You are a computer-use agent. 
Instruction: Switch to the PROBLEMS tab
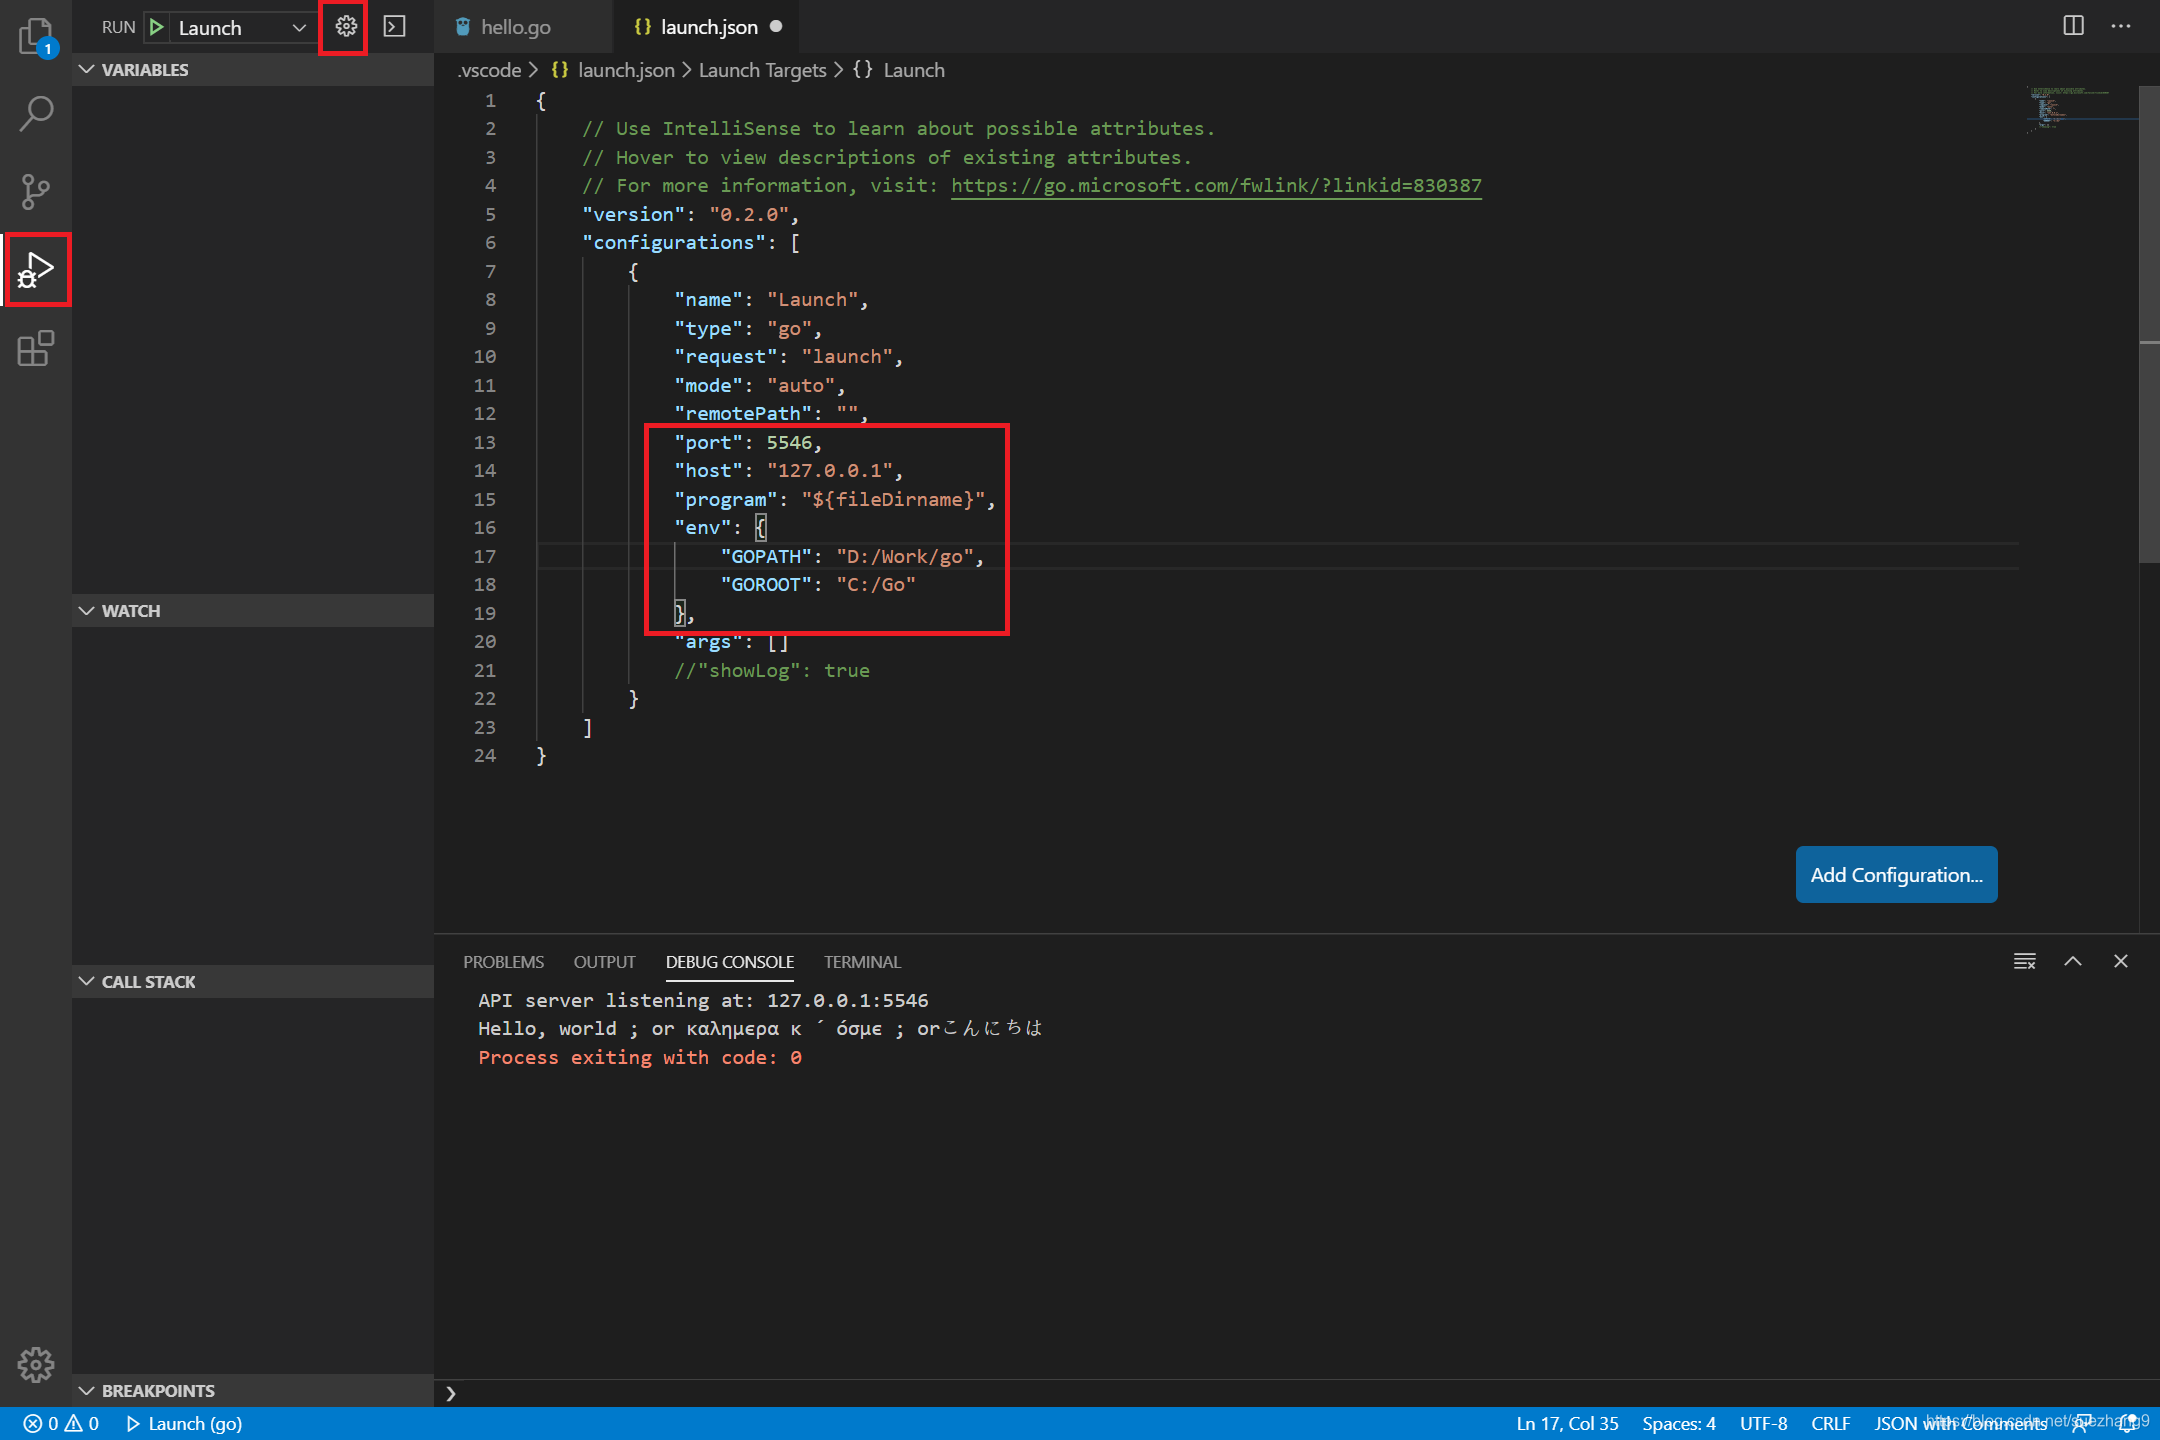click(x=505, y=961)
